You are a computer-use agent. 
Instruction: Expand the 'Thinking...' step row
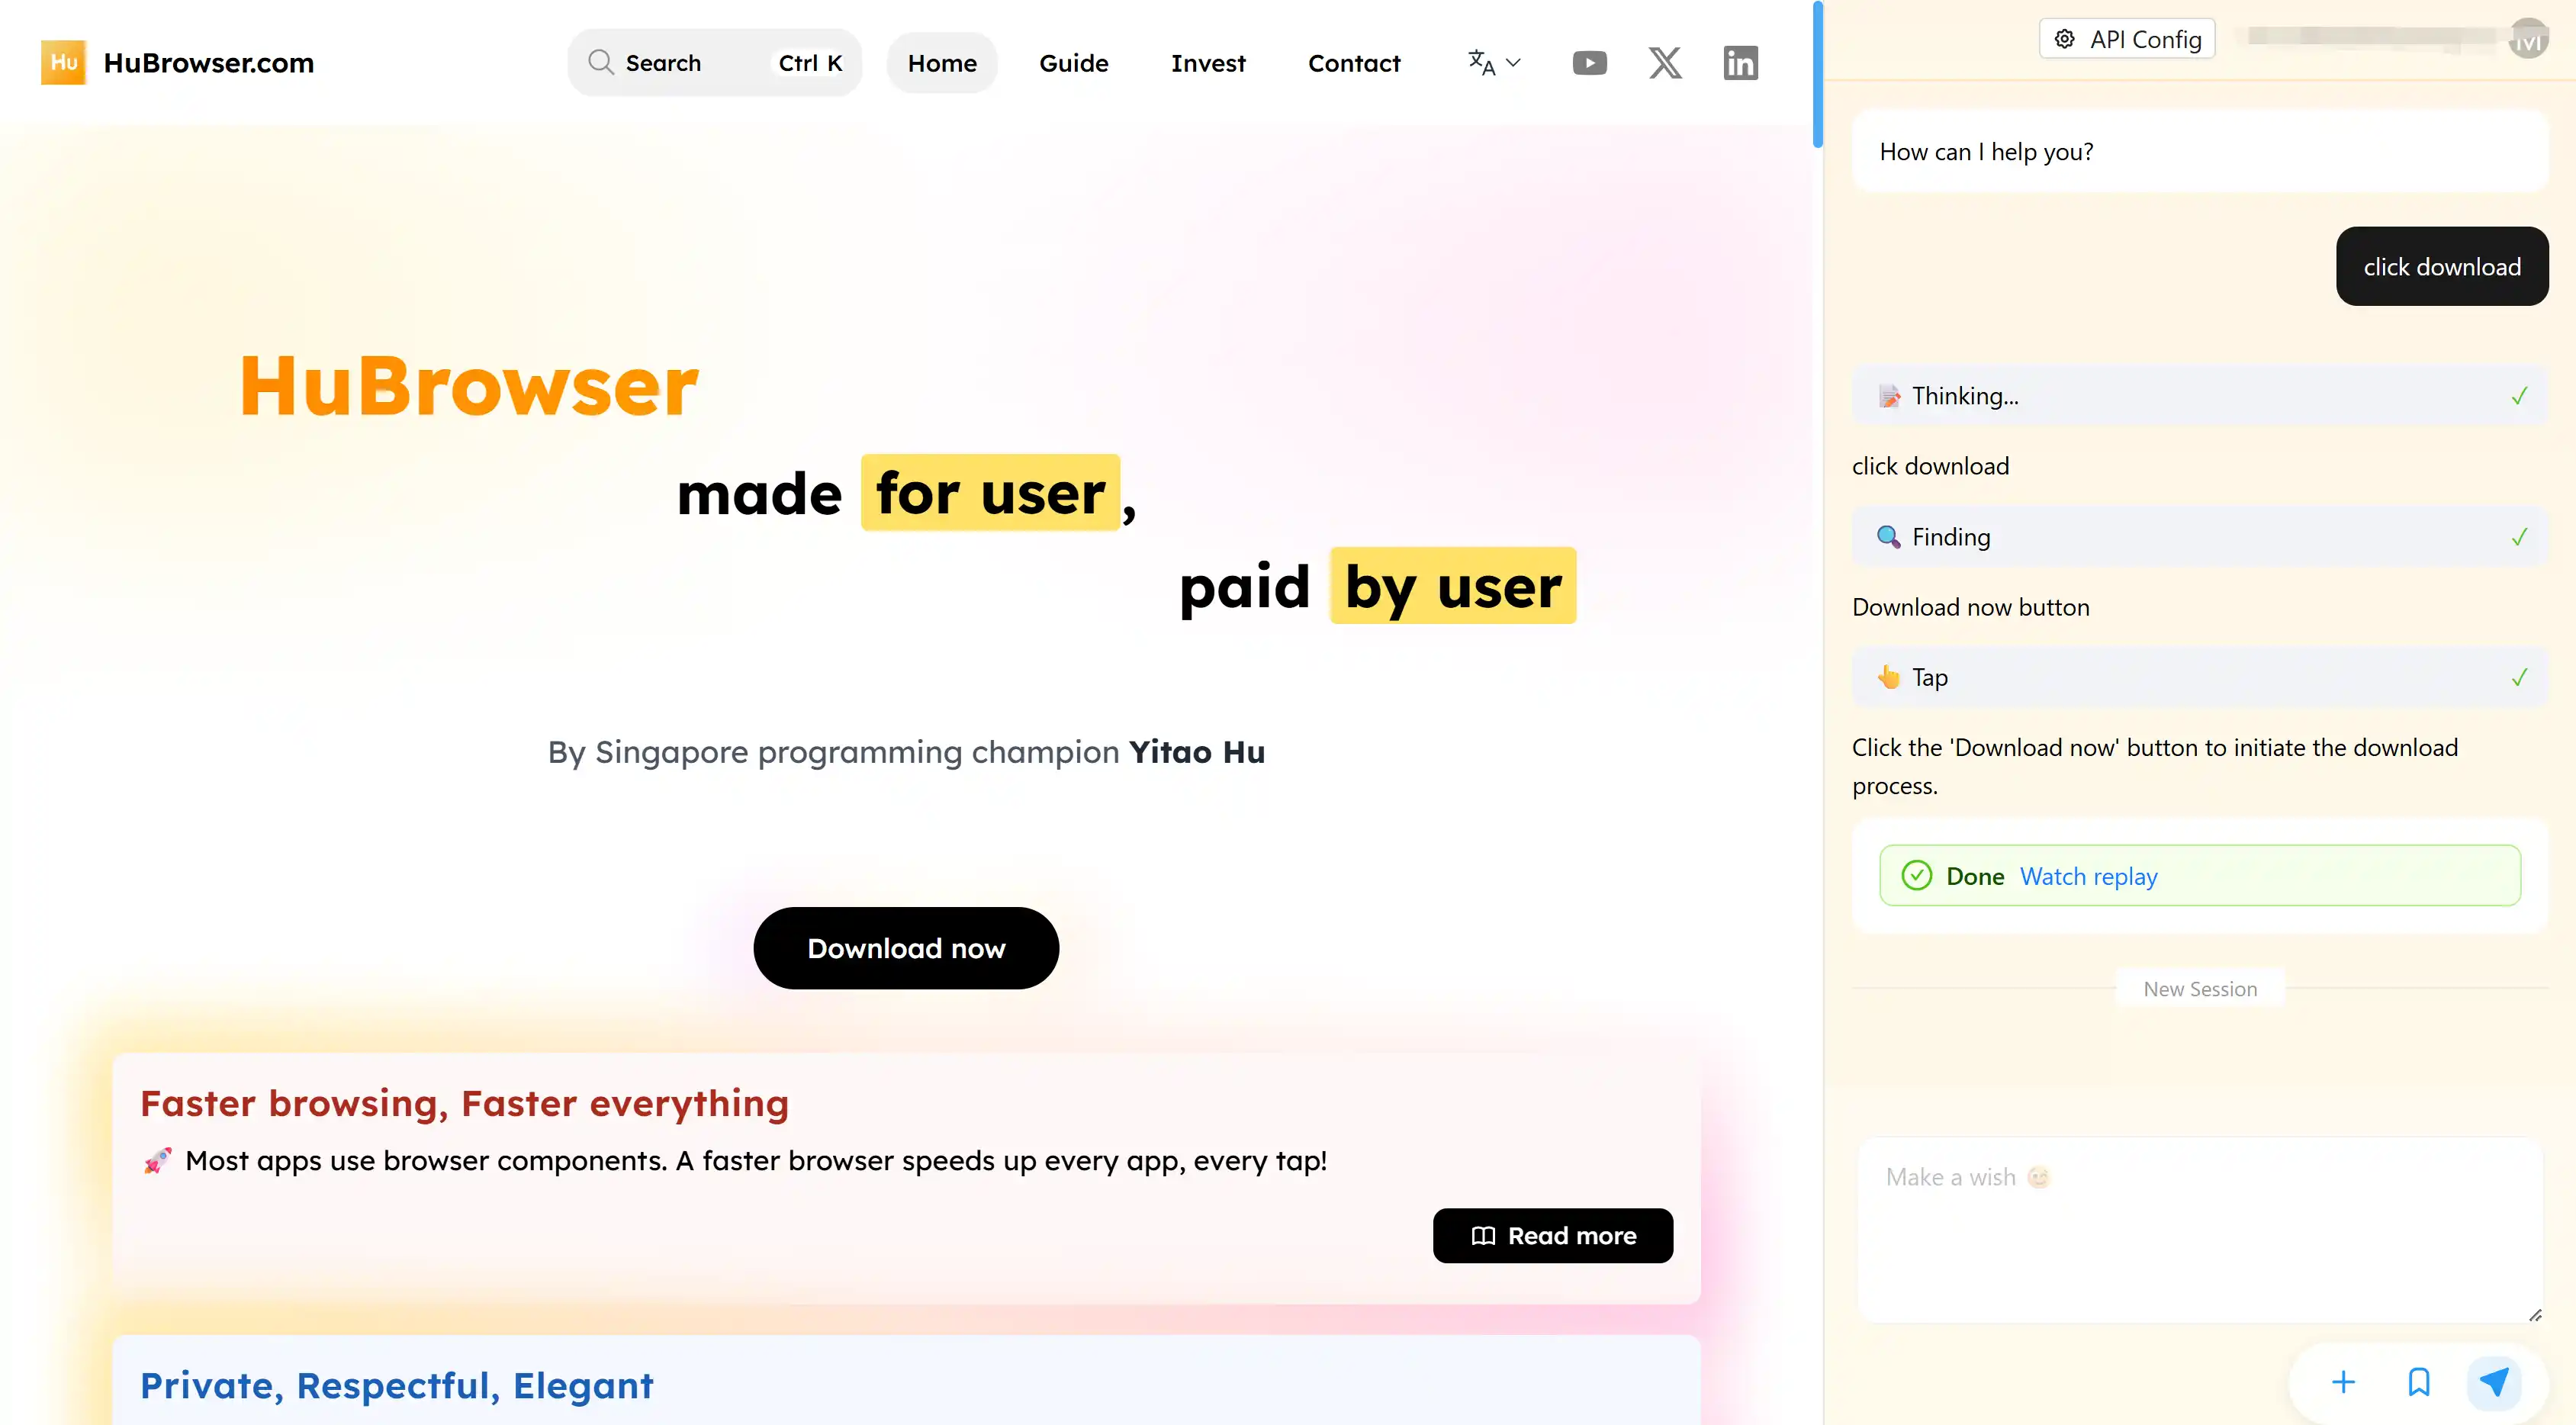tap(2197, 395)
